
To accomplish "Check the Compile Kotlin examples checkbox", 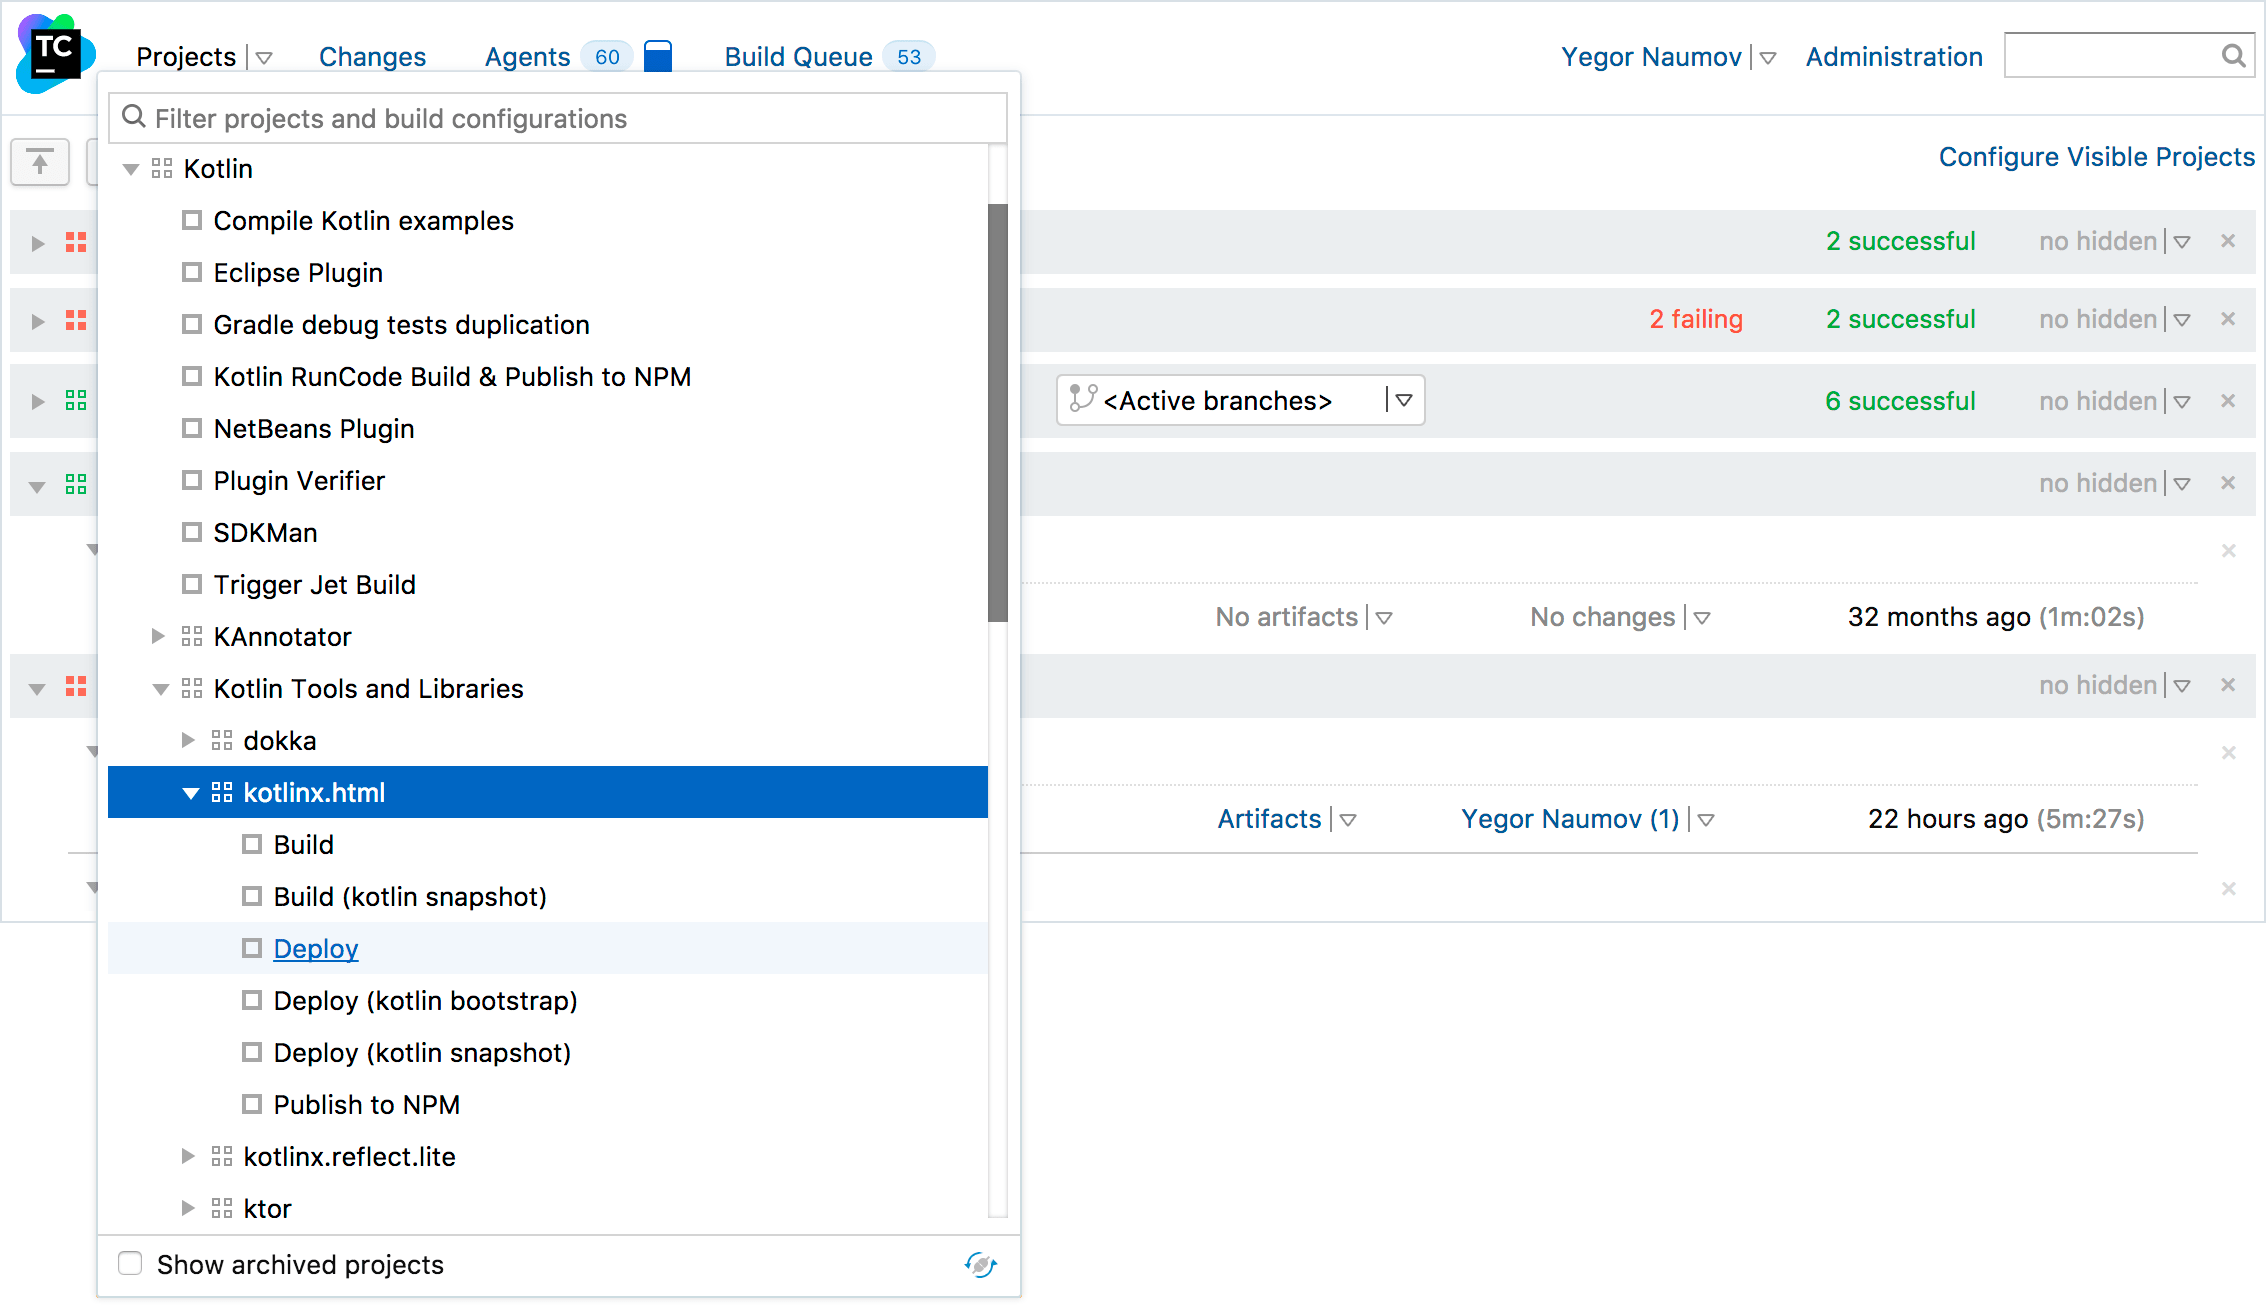I will click(x=192, y=220).
